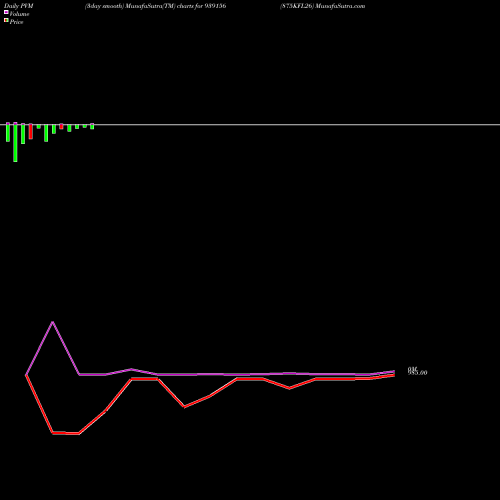Click the '(875KFL26) MunafaSutra.com' text

click(x=323, y=6)
